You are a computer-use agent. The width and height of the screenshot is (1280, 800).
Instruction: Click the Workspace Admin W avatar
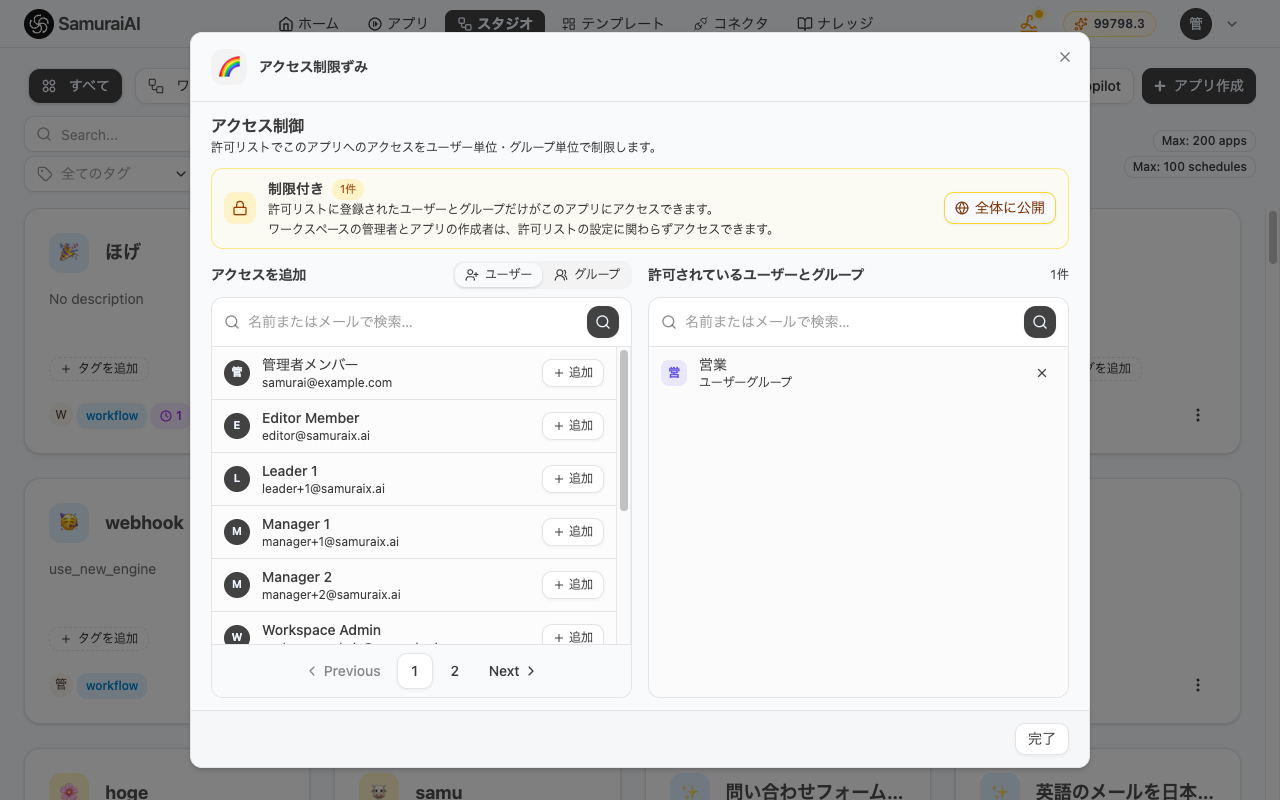[x=237, y=635]
